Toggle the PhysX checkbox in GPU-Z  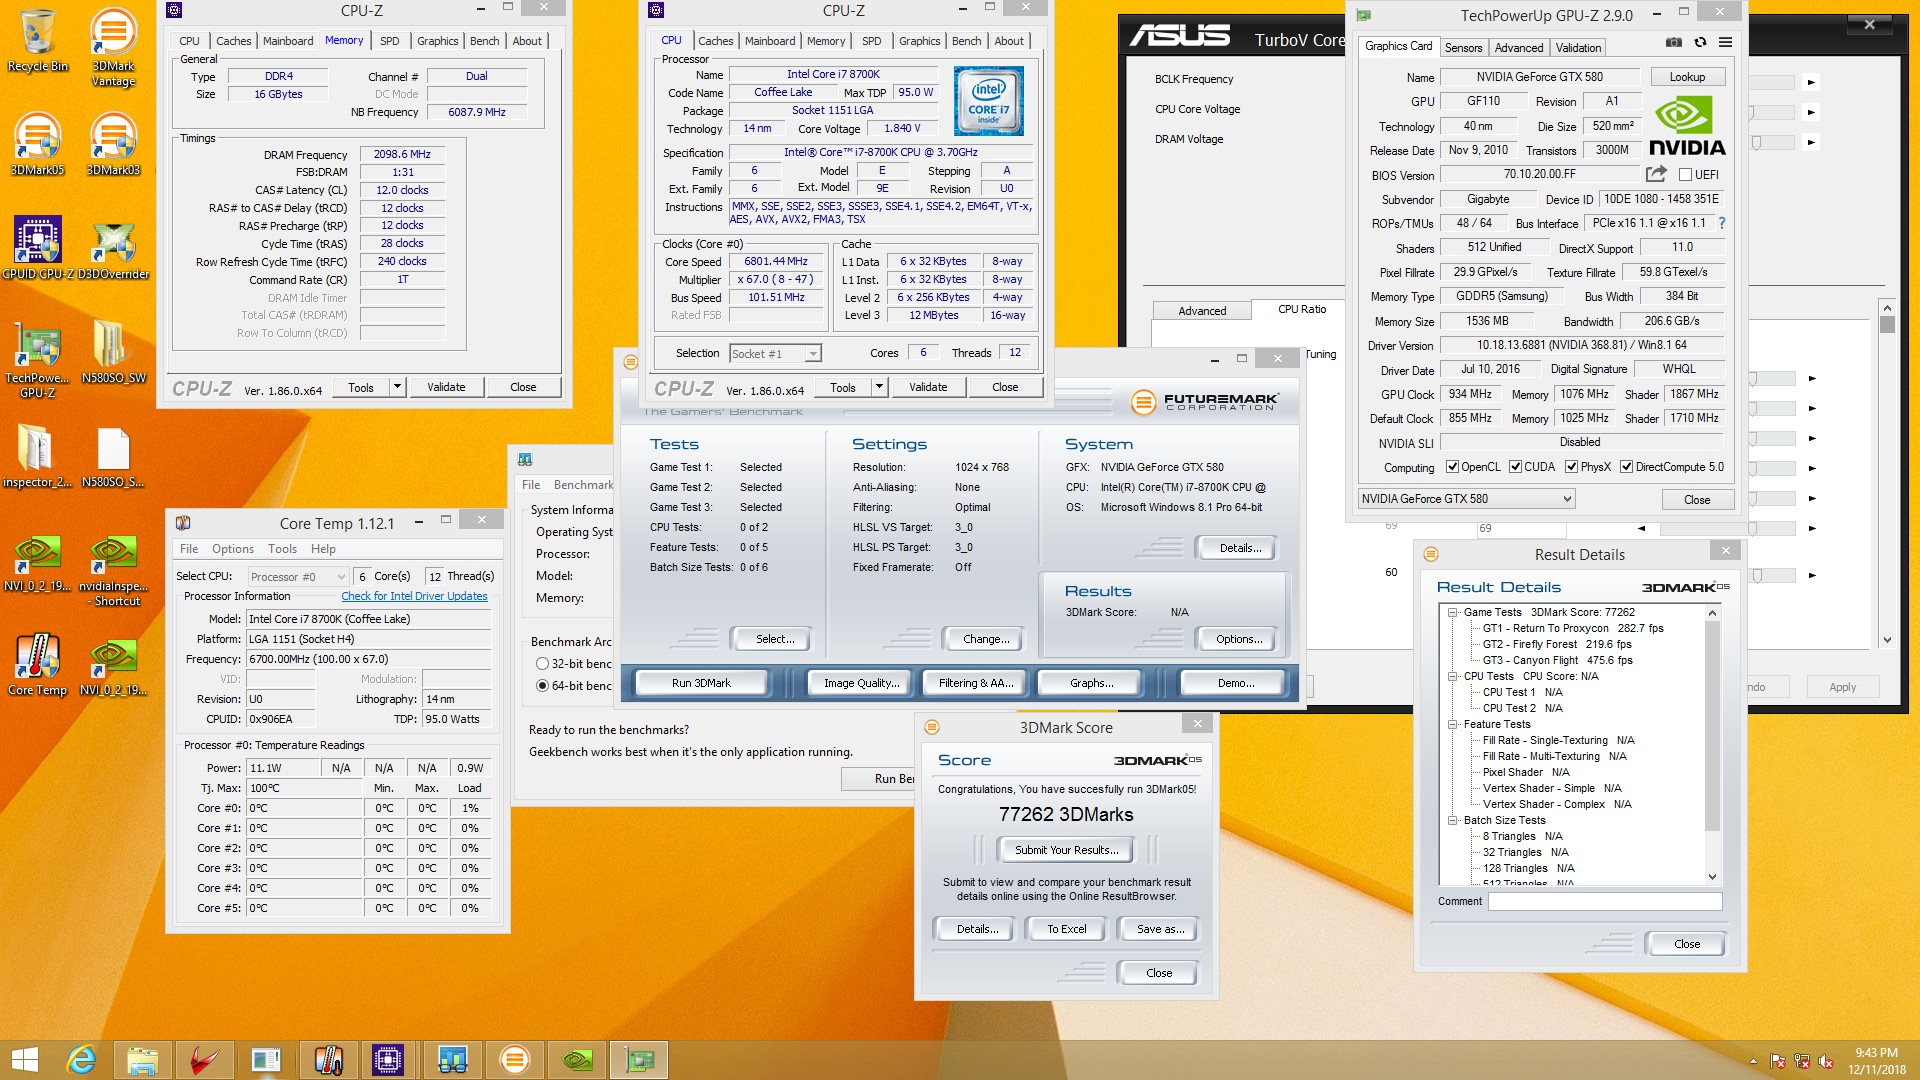coord(1571,467)
